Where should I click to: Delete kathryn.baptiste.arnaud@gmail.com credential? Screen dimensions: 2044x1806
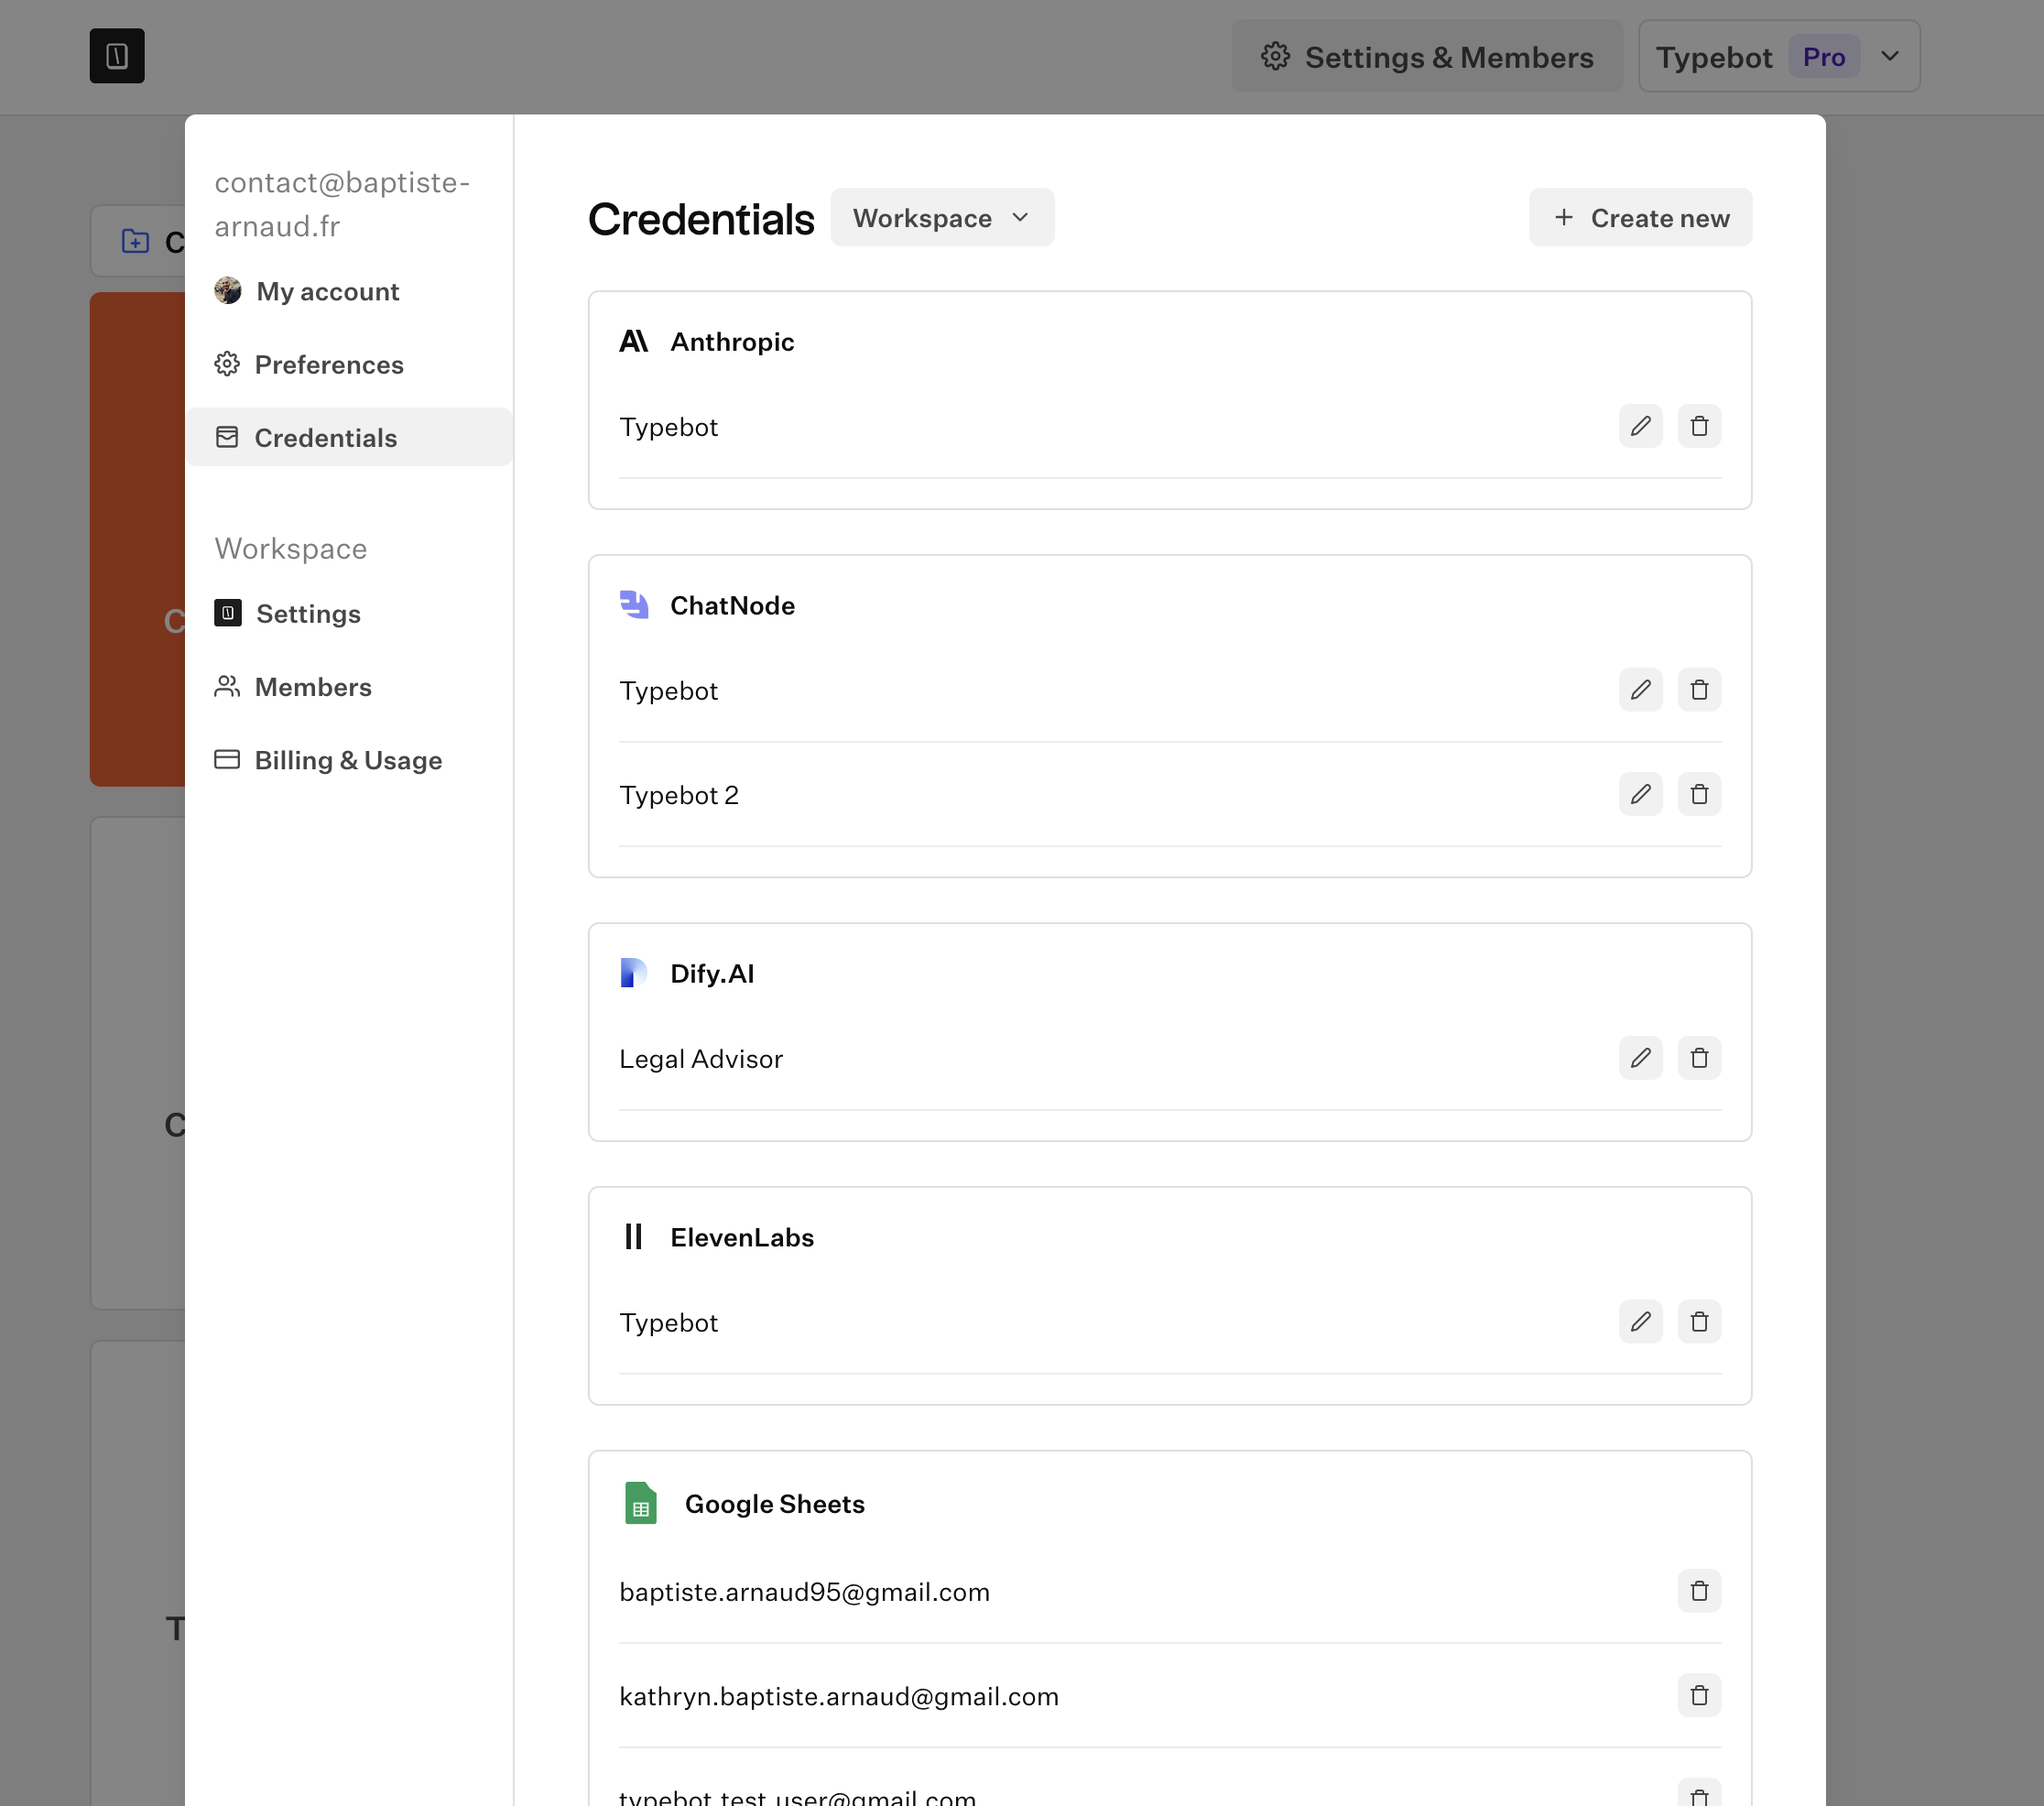pyautogui.click(x=1699, y=1696)
